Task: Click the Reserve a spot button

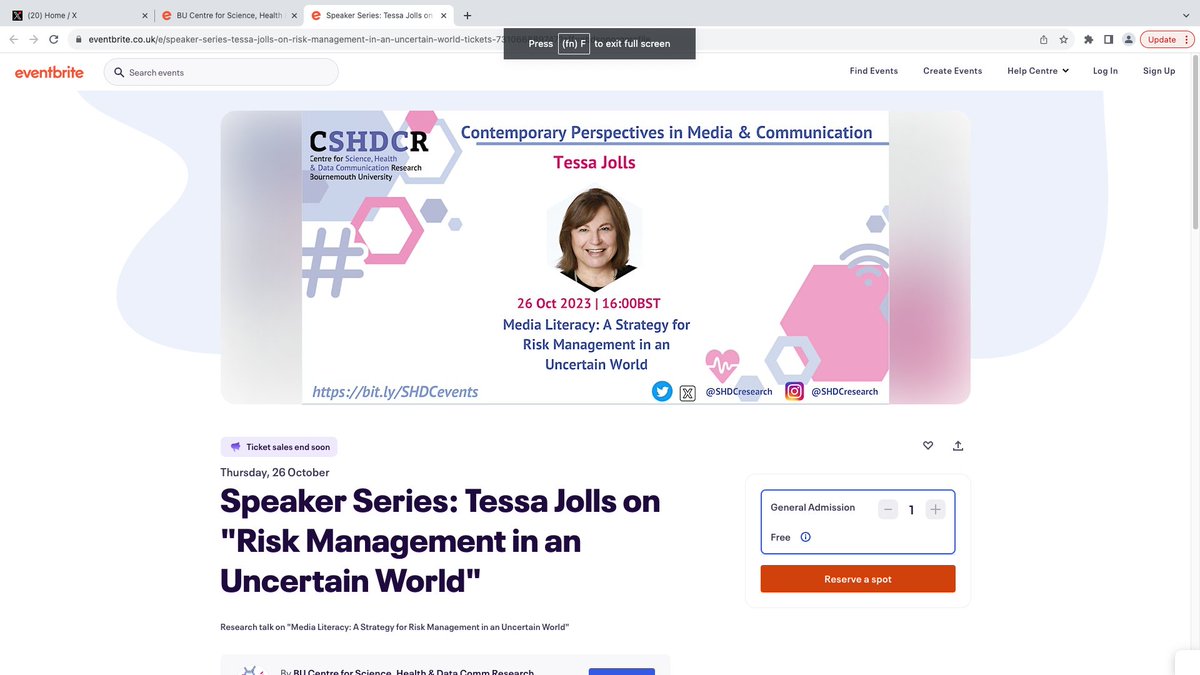Action: (858, 579)
